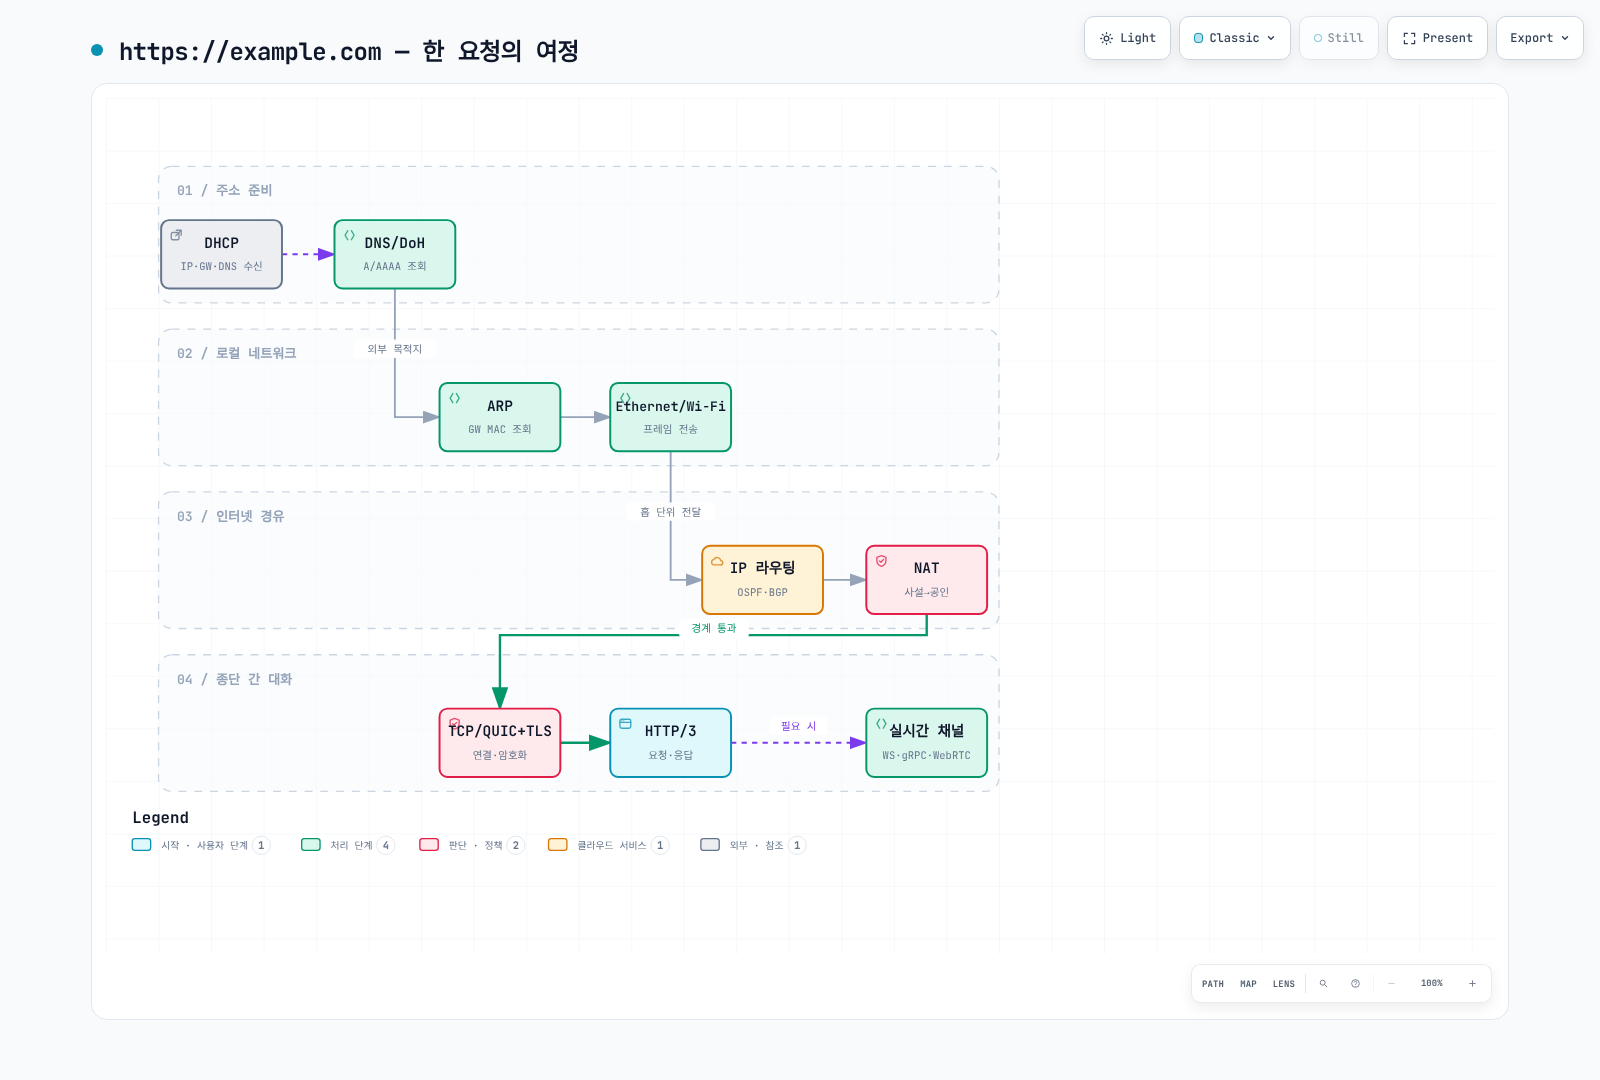Click the 외부 목적지 edge label
1600x1080 pixels.
pos(395,349)
